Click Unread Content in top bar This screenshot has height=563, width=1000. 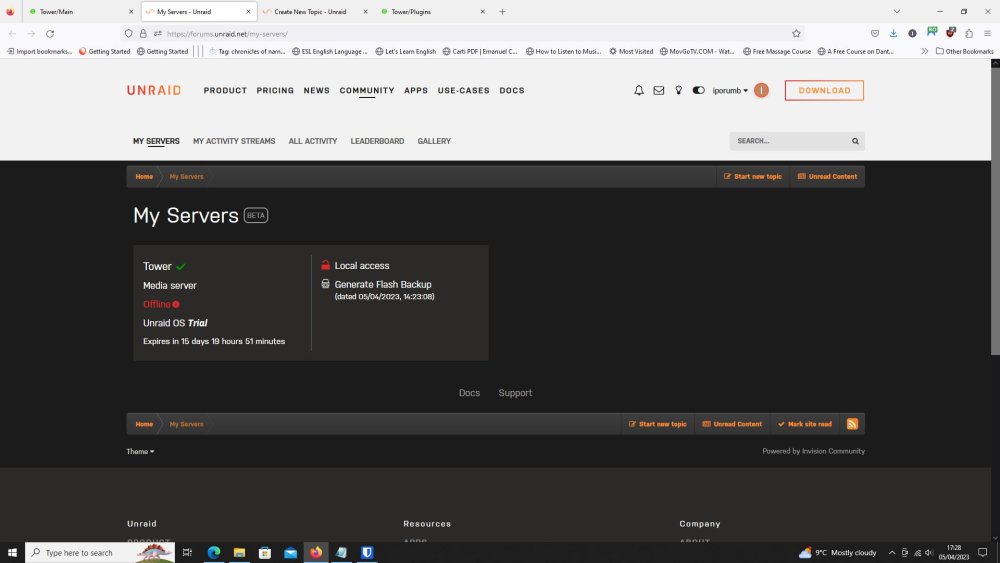[827, 177]
